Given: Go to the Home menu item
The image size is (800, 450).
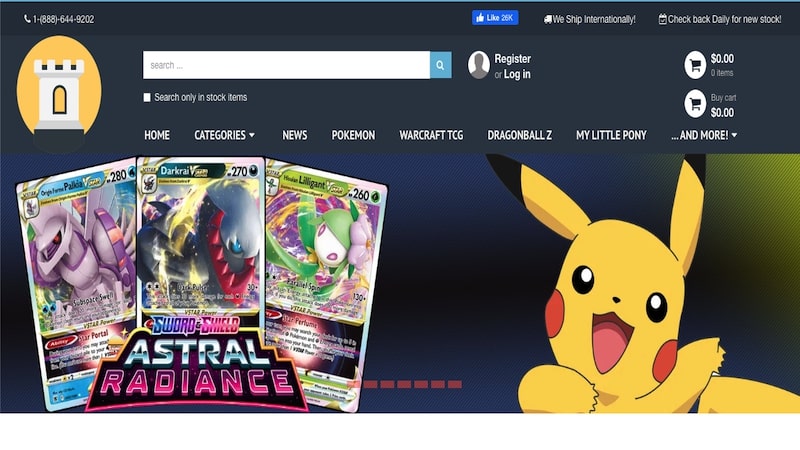Looking at the screenshot, I should pos(157,135).
